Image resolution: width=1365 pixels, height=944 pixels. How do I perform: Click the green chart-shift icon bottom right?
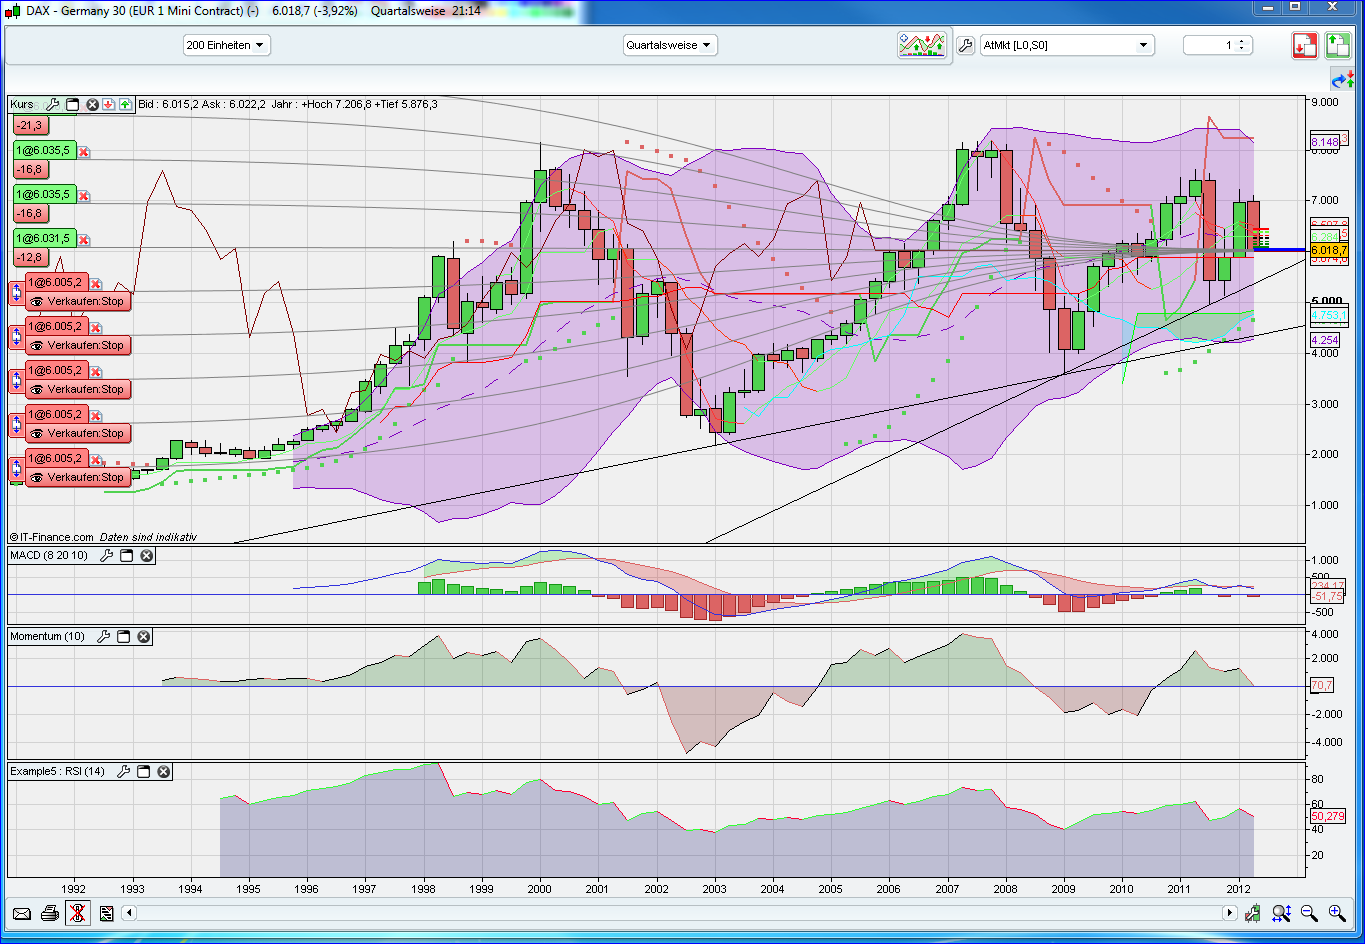[x=1253, y=913]
